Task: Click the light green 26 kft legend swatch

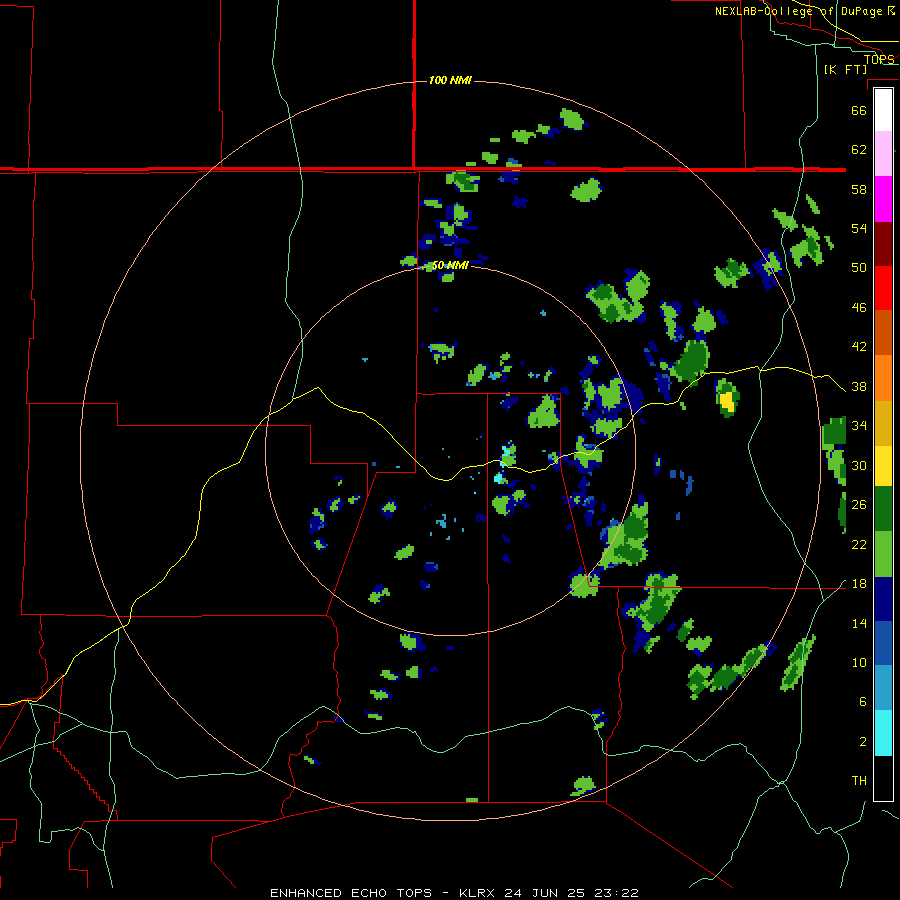Action: [883, 554]
